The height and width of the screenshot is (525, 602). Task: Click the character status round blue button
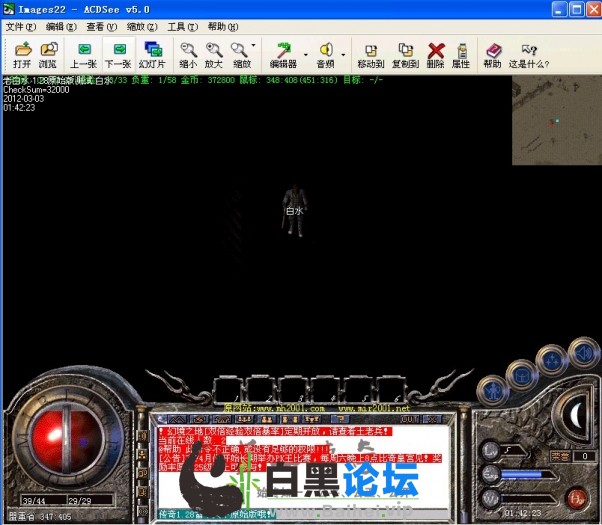493,391
